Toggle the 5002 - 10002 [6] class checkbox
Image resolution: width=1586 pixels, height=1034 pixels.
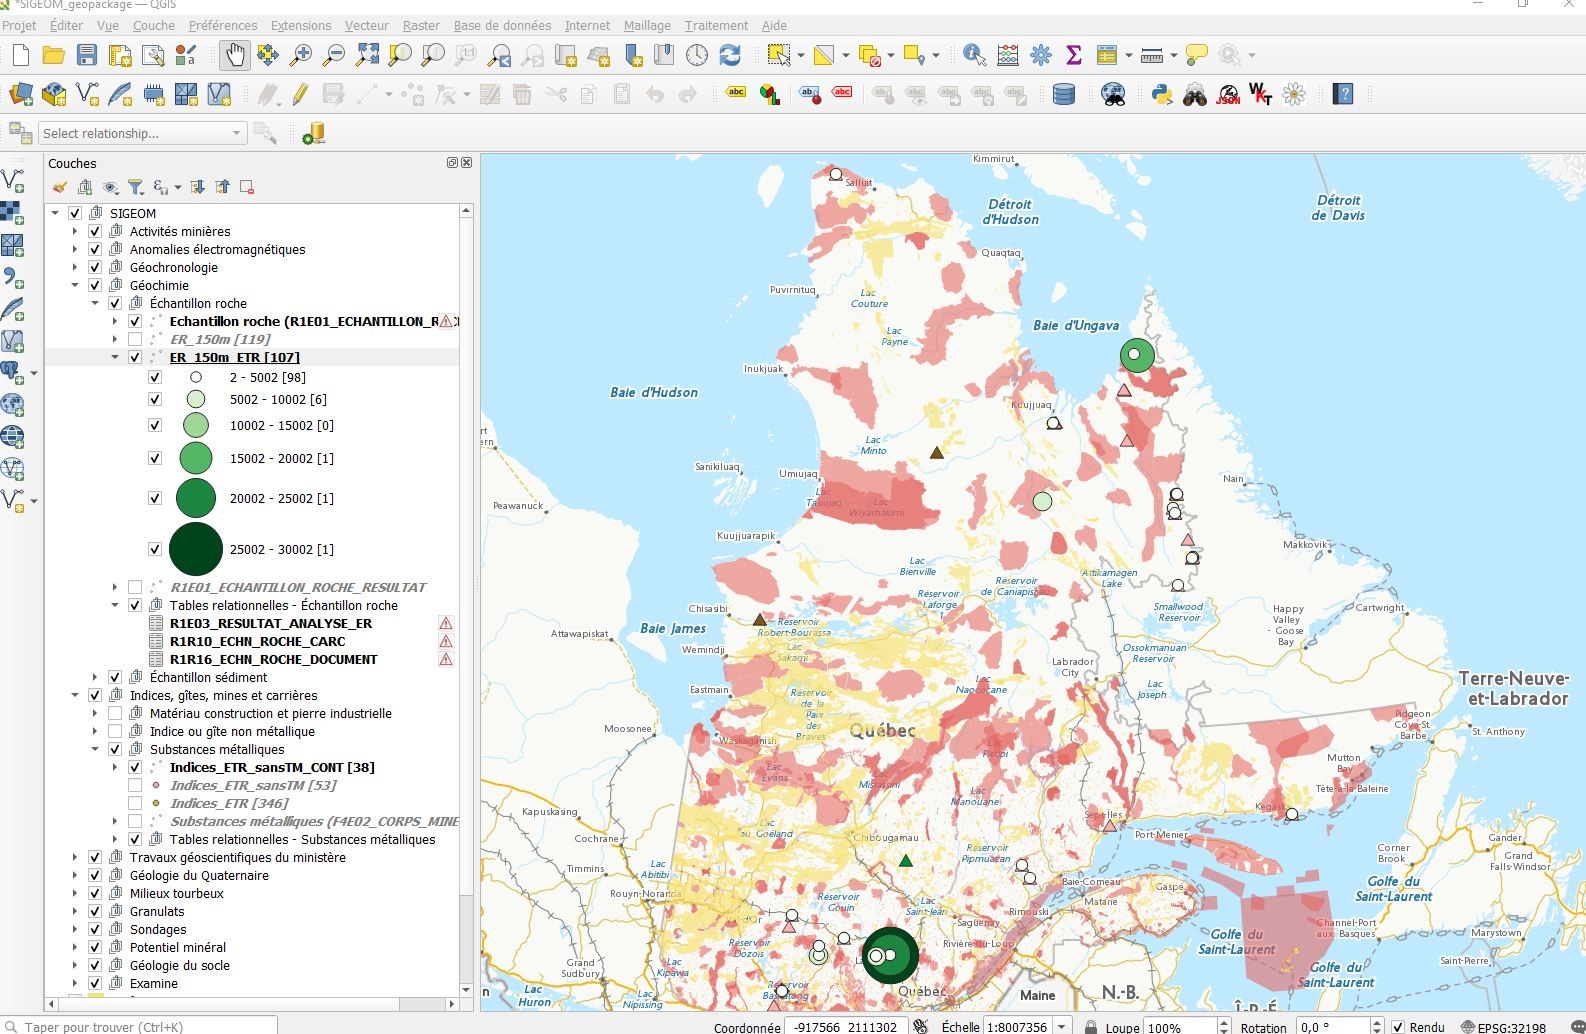point(155,399)
